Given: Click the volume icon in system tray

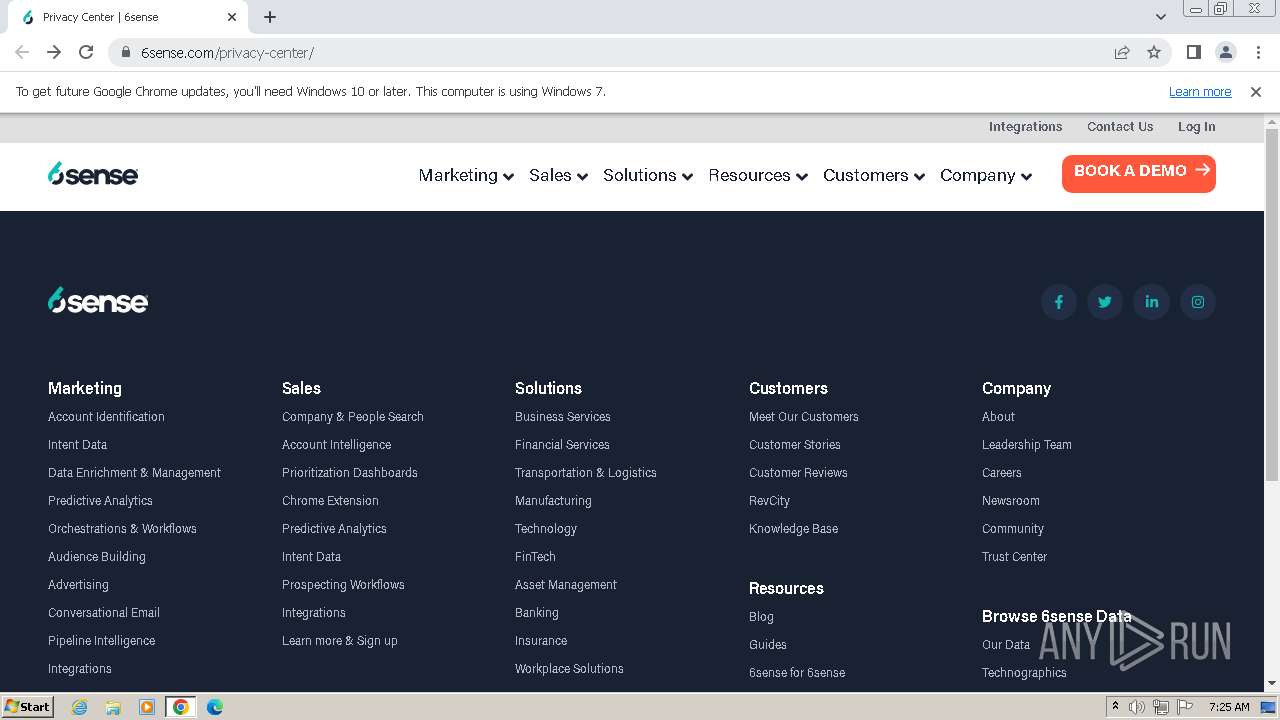Looking at the screenshot, I should (1137, 707).
